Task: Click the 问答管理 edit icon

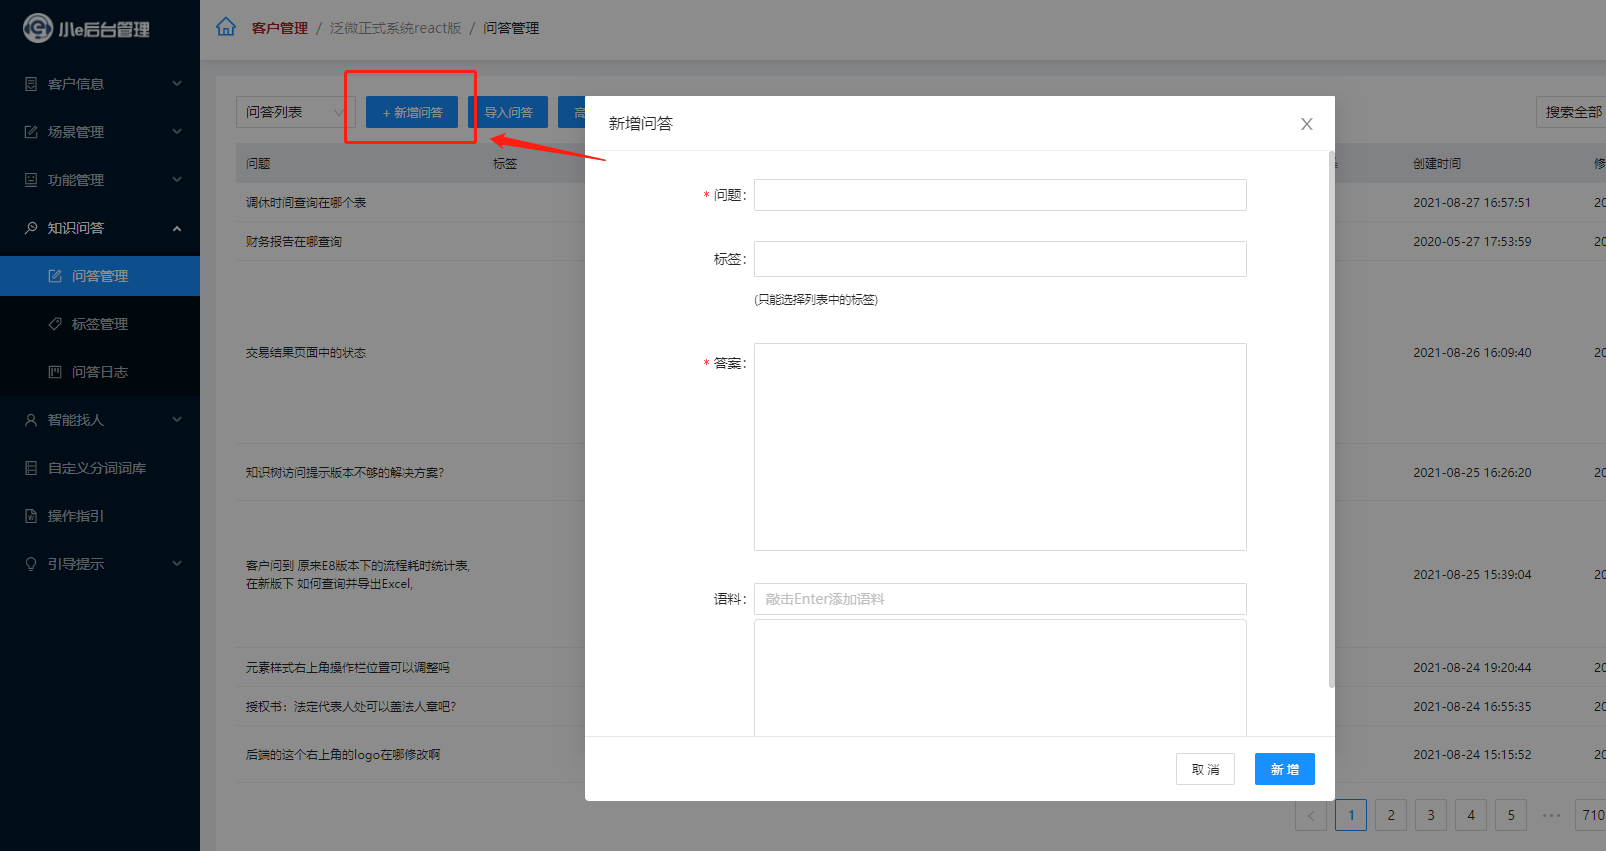Action: pyautogui.click(x=55, y=276)
